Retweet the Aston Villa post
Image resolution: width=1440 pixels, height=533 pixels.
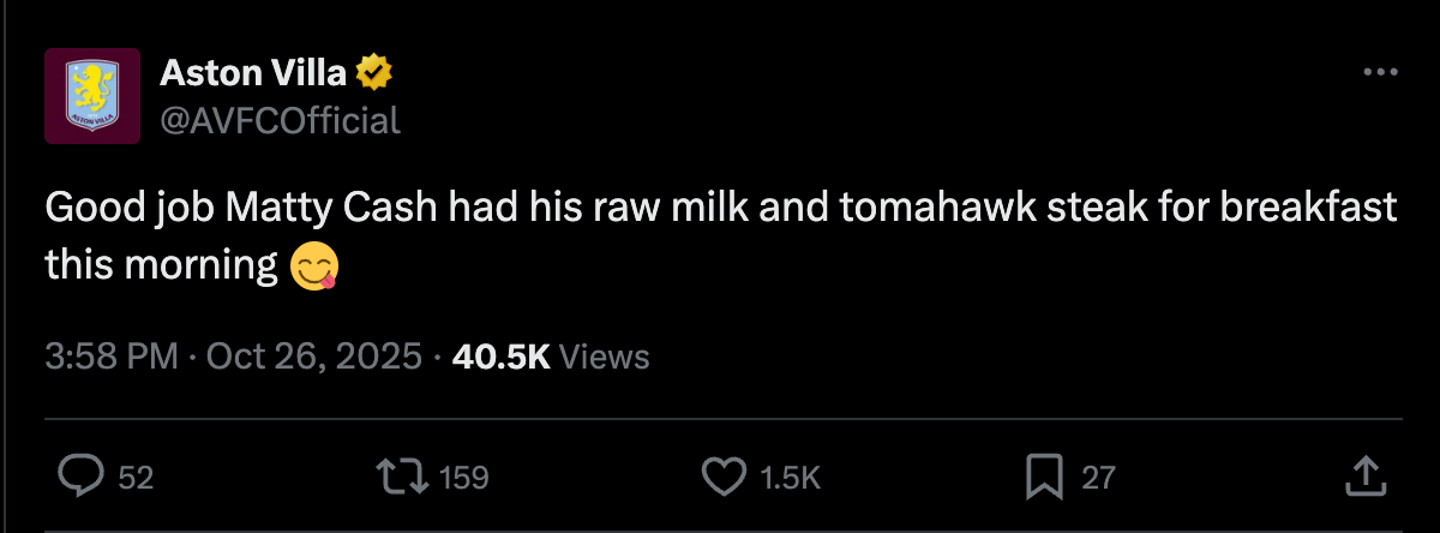[x=401, y=477]
